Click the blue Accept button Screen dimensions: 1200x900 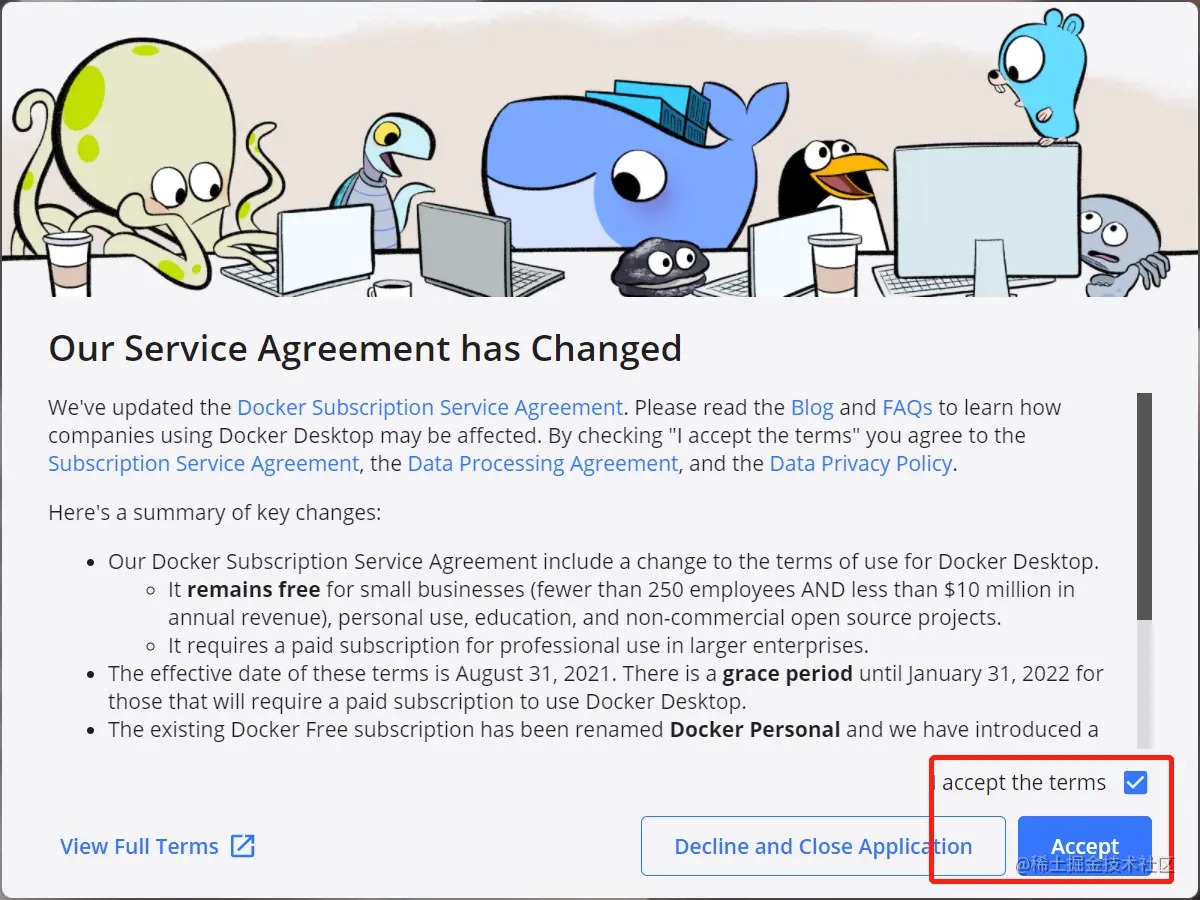click(1085, 846)
